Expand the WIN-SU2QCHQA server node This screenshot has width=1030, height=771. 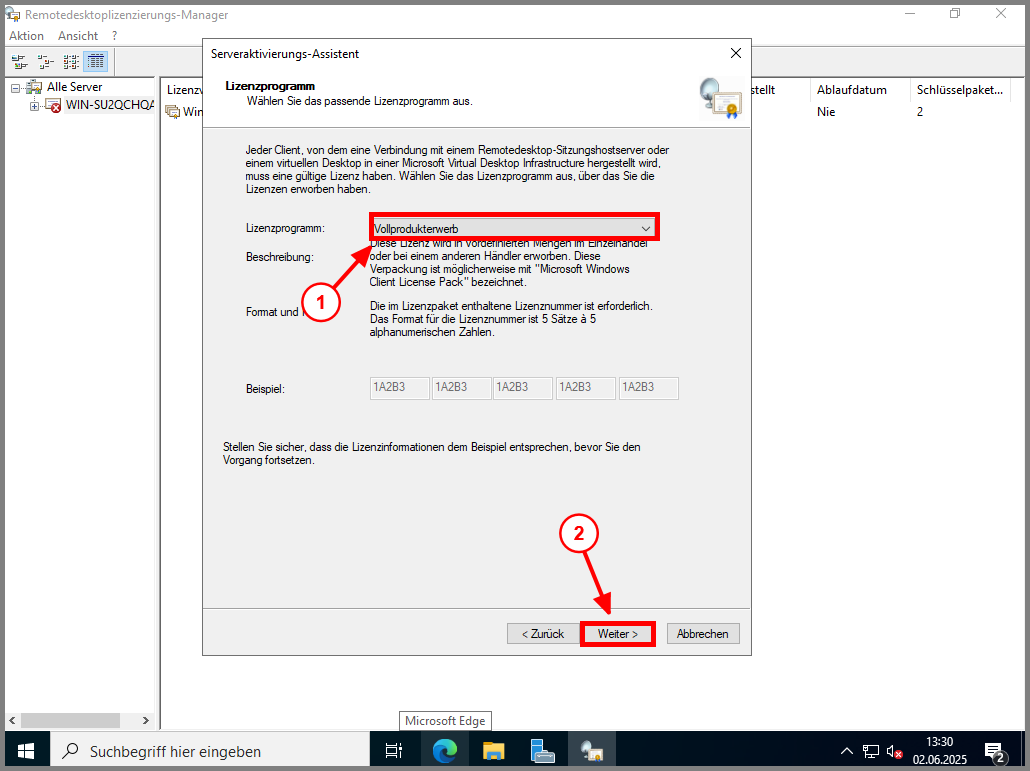(x=34, y=106)
